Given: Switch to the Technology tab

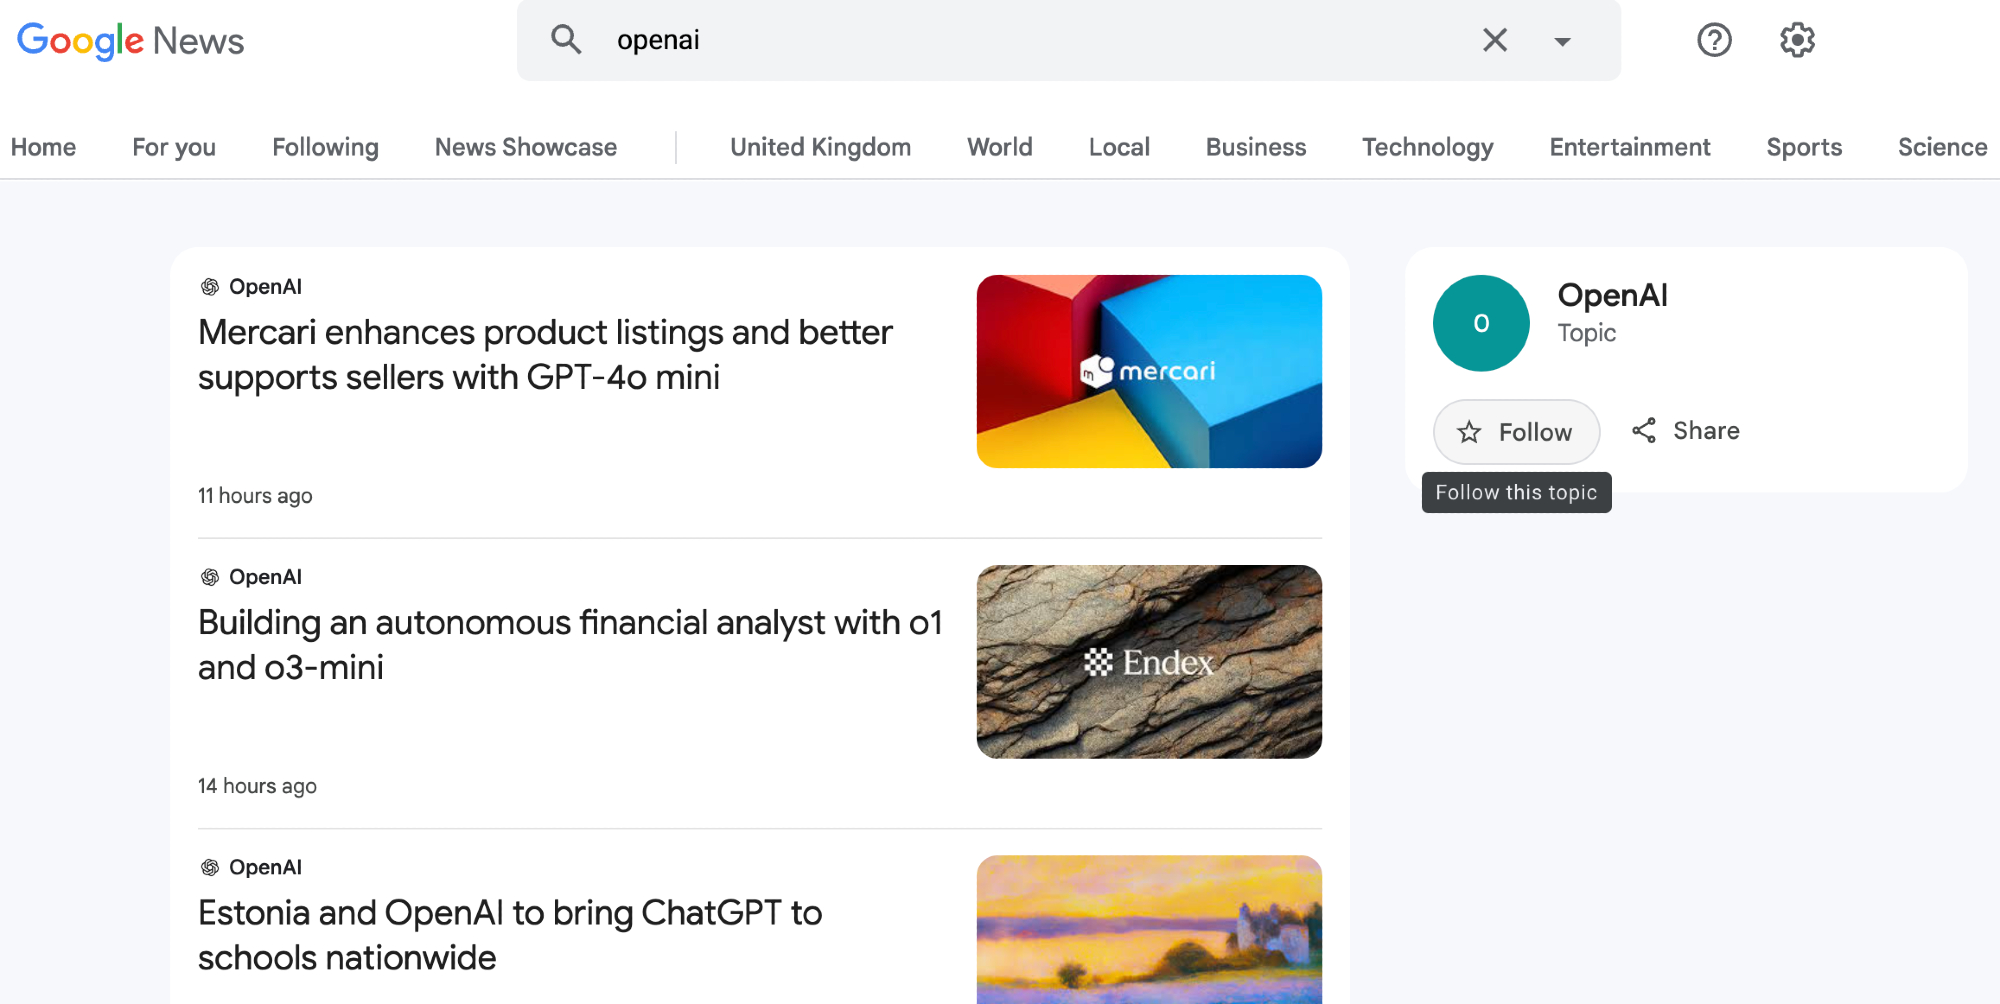Looking at the screenshot, I should [x=1427, y=147].
